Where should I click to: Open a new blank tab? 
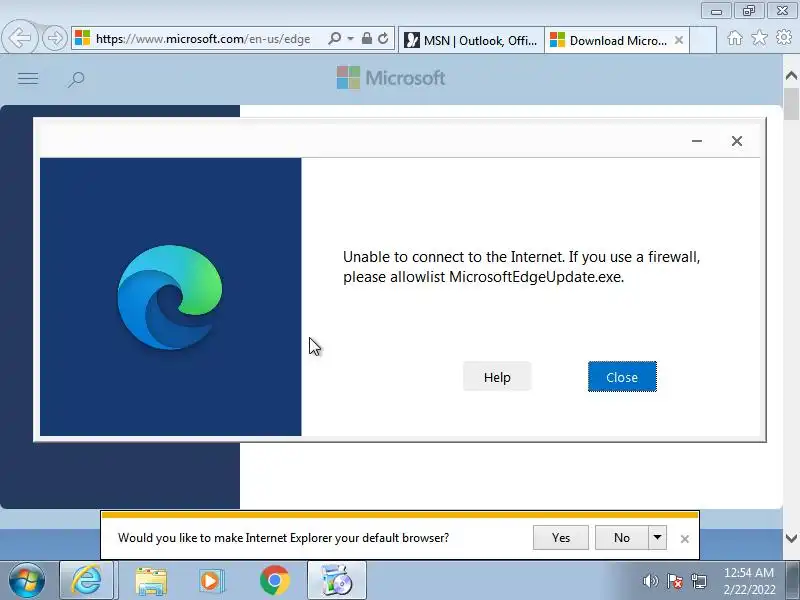tap(703, 40)
